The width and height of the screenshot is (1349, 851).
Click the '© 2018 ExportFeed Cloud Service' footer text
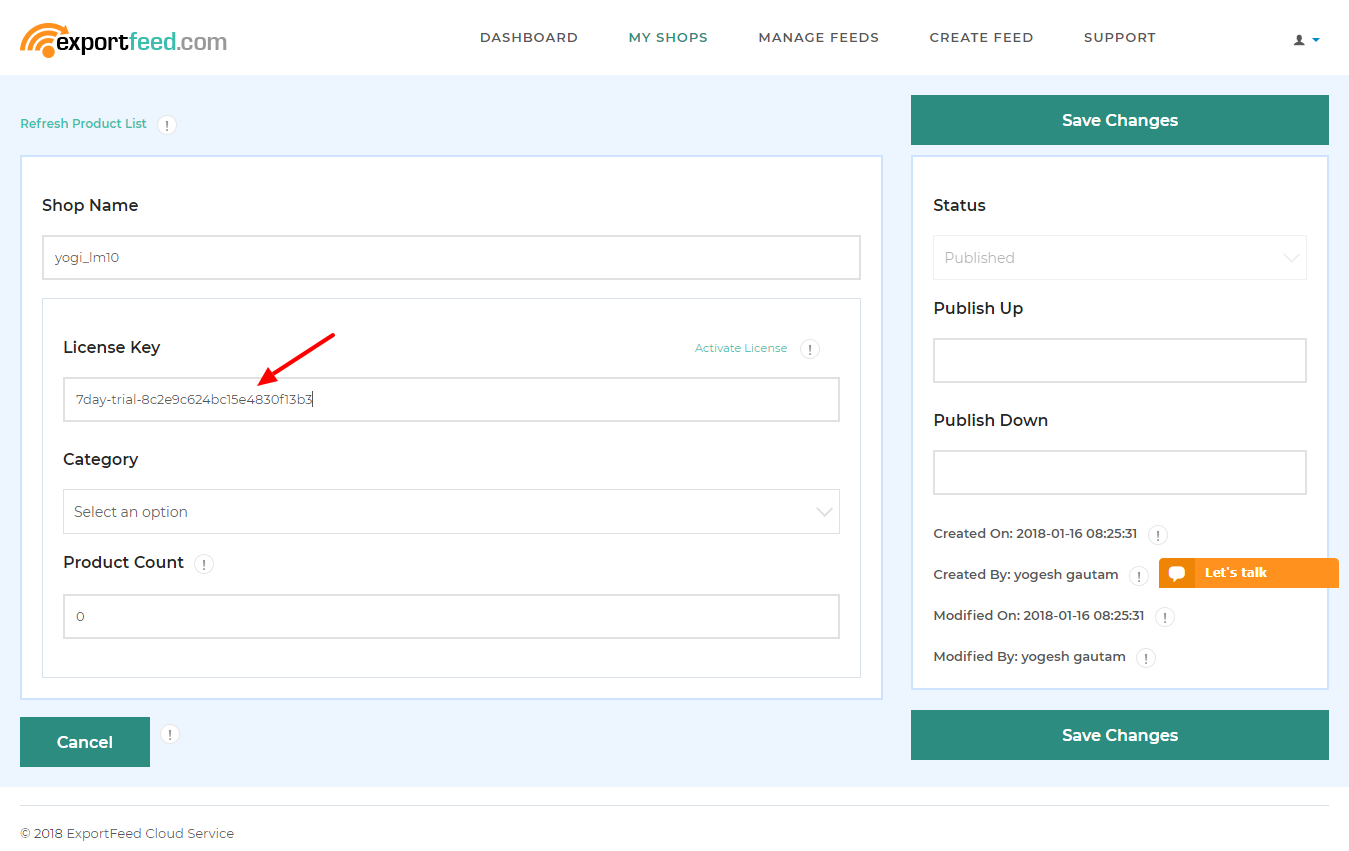[127, 833]
